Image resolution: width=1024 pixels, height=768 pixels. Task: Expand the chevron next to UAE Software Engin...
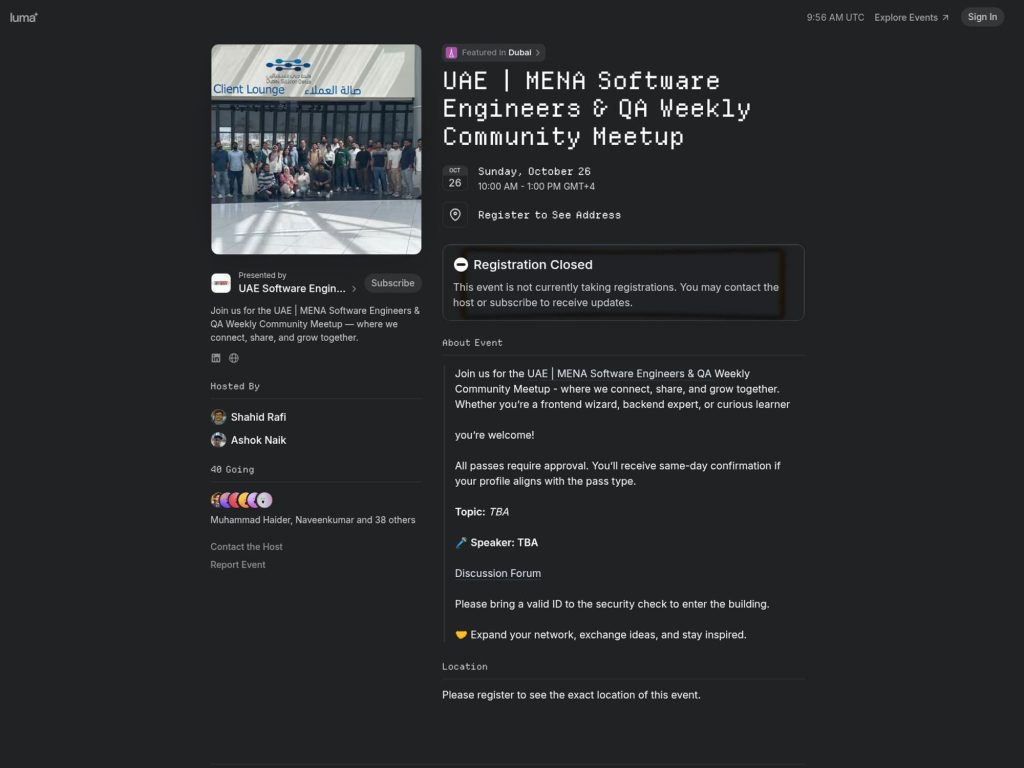(x=355, y=287)
